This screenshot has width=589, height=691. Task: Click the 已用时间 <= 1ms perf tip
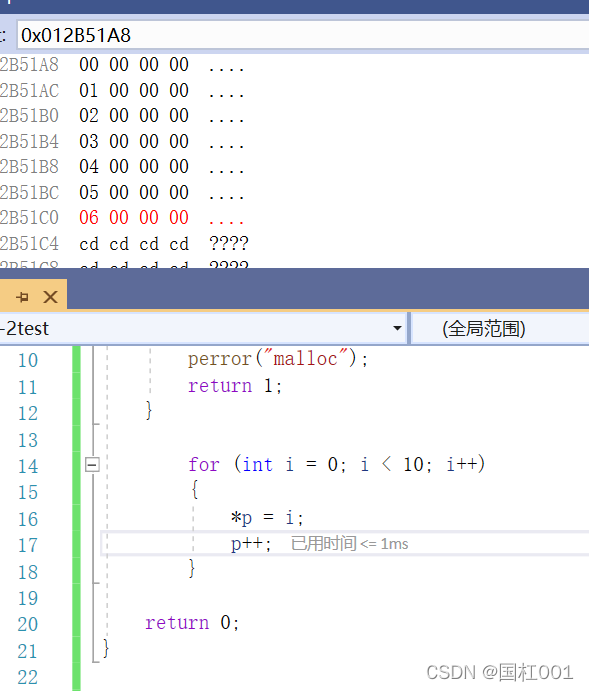pos(350,544)
